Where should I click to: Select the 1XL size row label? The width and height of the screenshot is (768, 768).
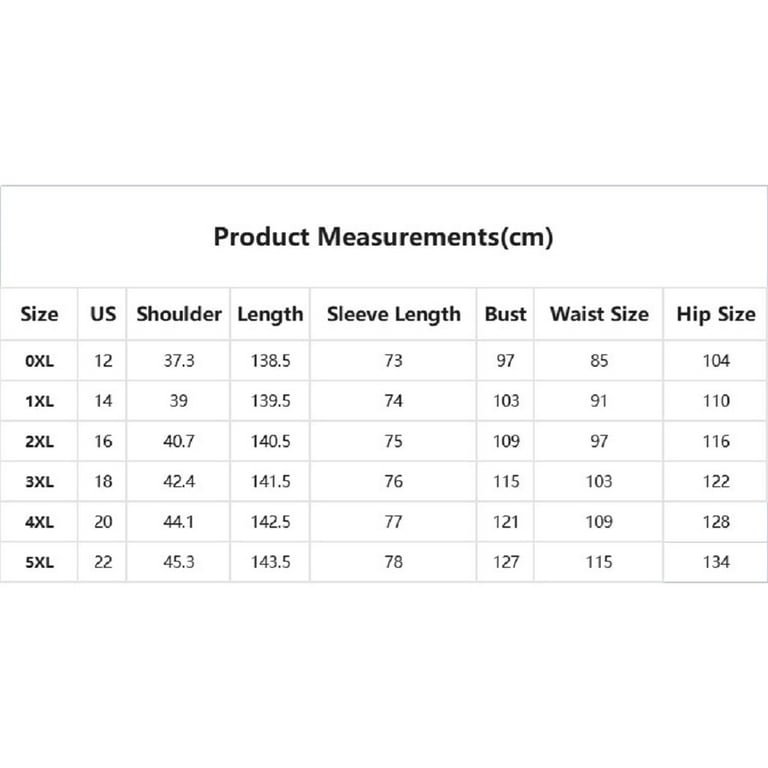[39, 402]
